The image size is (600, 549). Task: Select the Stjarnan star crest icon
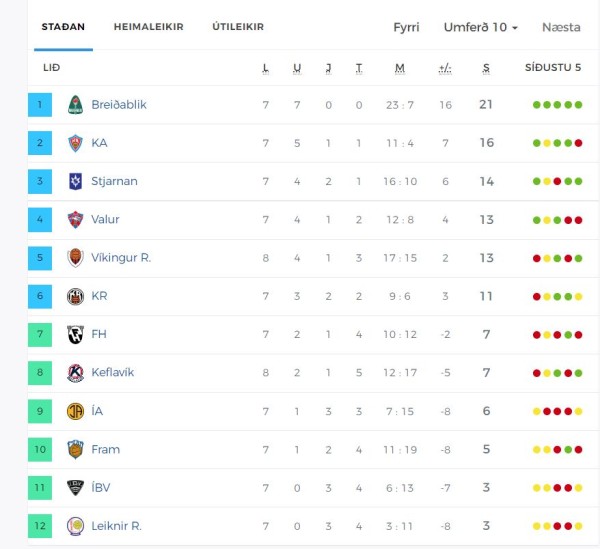click(x=75, y=181)
